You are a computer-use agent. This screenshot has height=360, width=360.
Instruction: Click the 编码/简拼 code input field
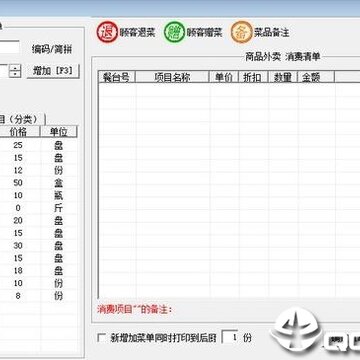pyautogui.click(x=9, y=47)
